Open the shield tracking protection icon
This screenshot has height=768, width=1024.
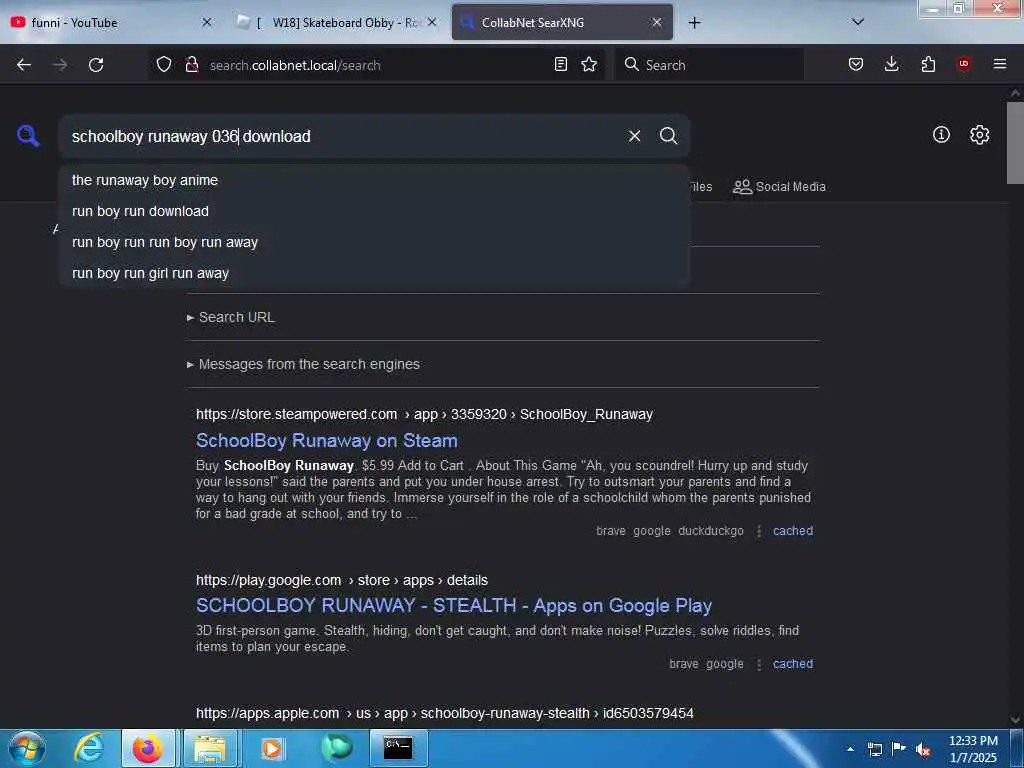[163, 64]
